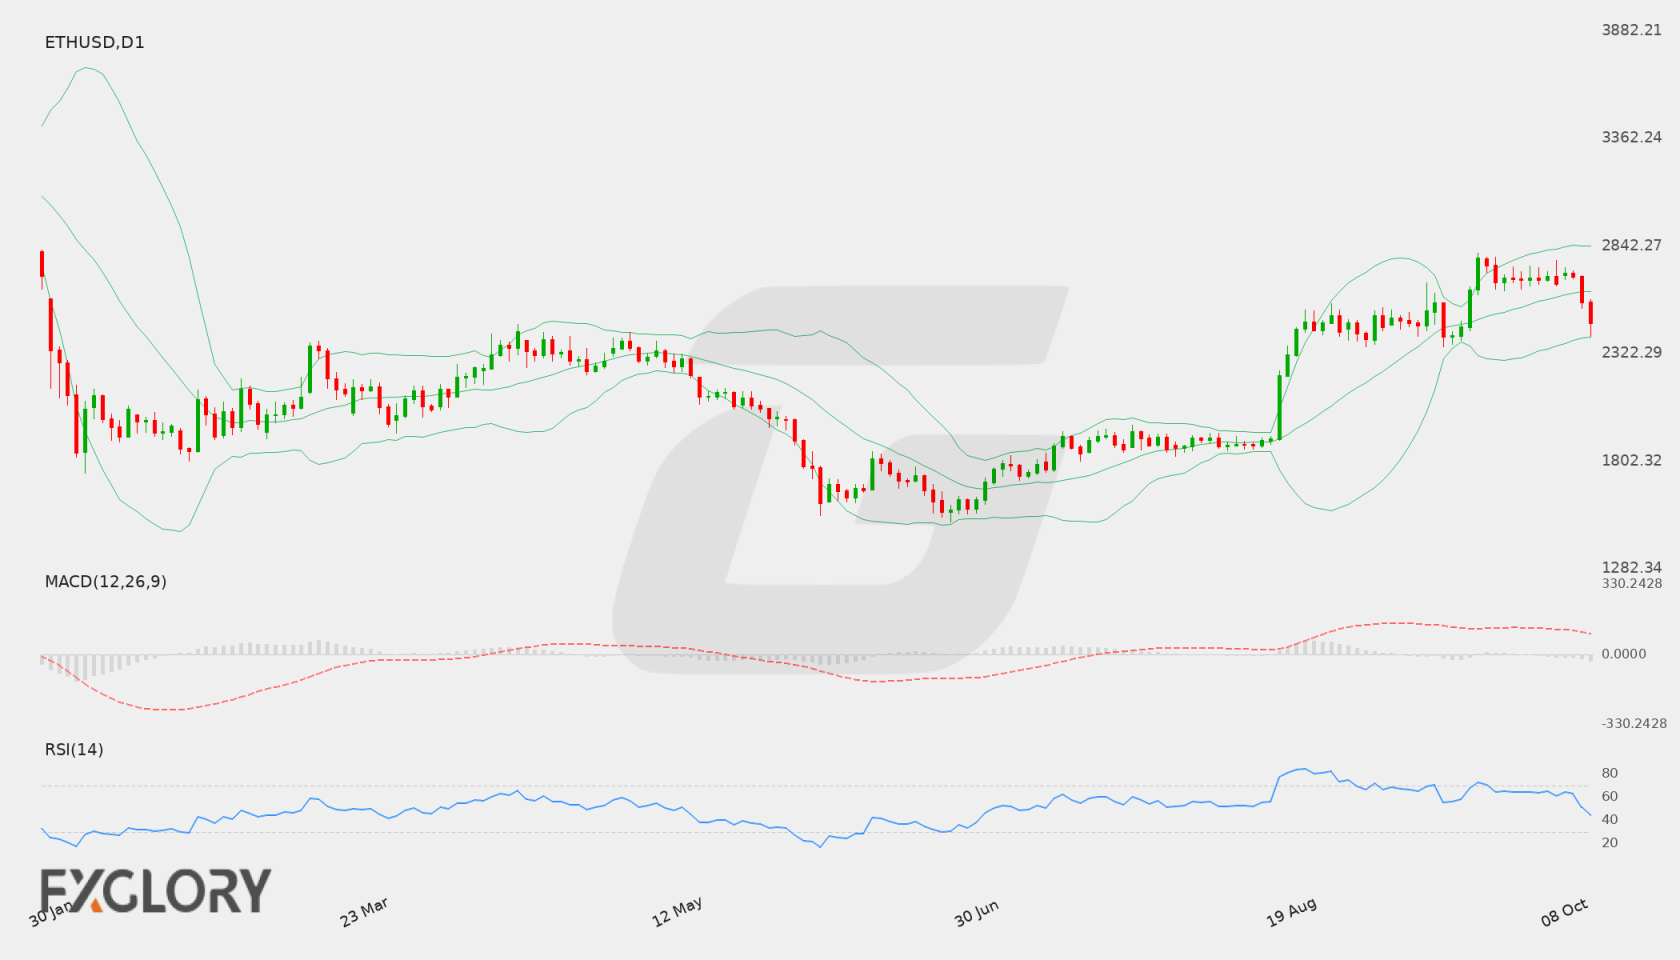
Task: Click the ETHUSD,D1 chart title
Action: point(94,42)
